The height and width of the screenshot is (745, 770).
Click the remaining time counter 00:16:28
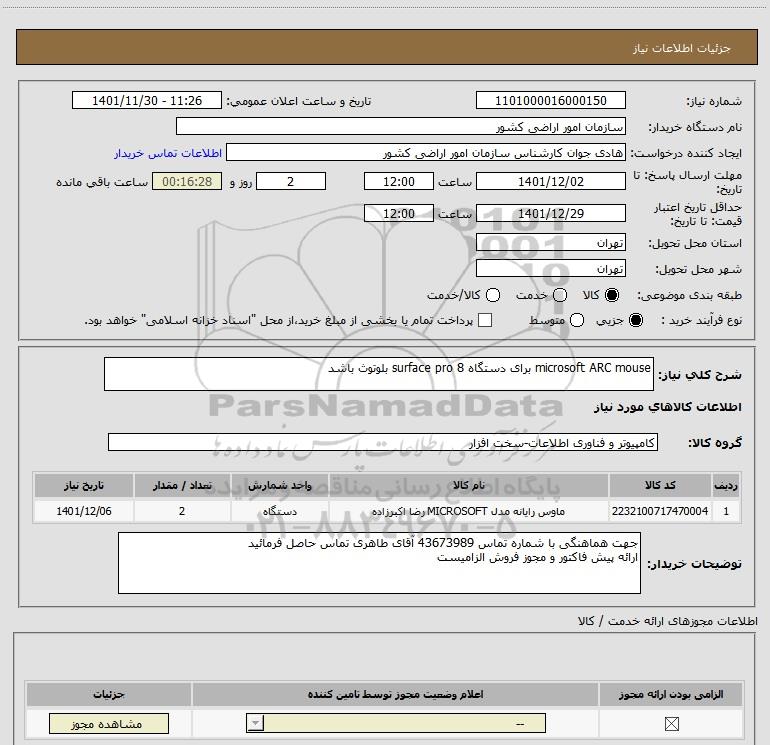pyautogui.click(x=187, y=181)
